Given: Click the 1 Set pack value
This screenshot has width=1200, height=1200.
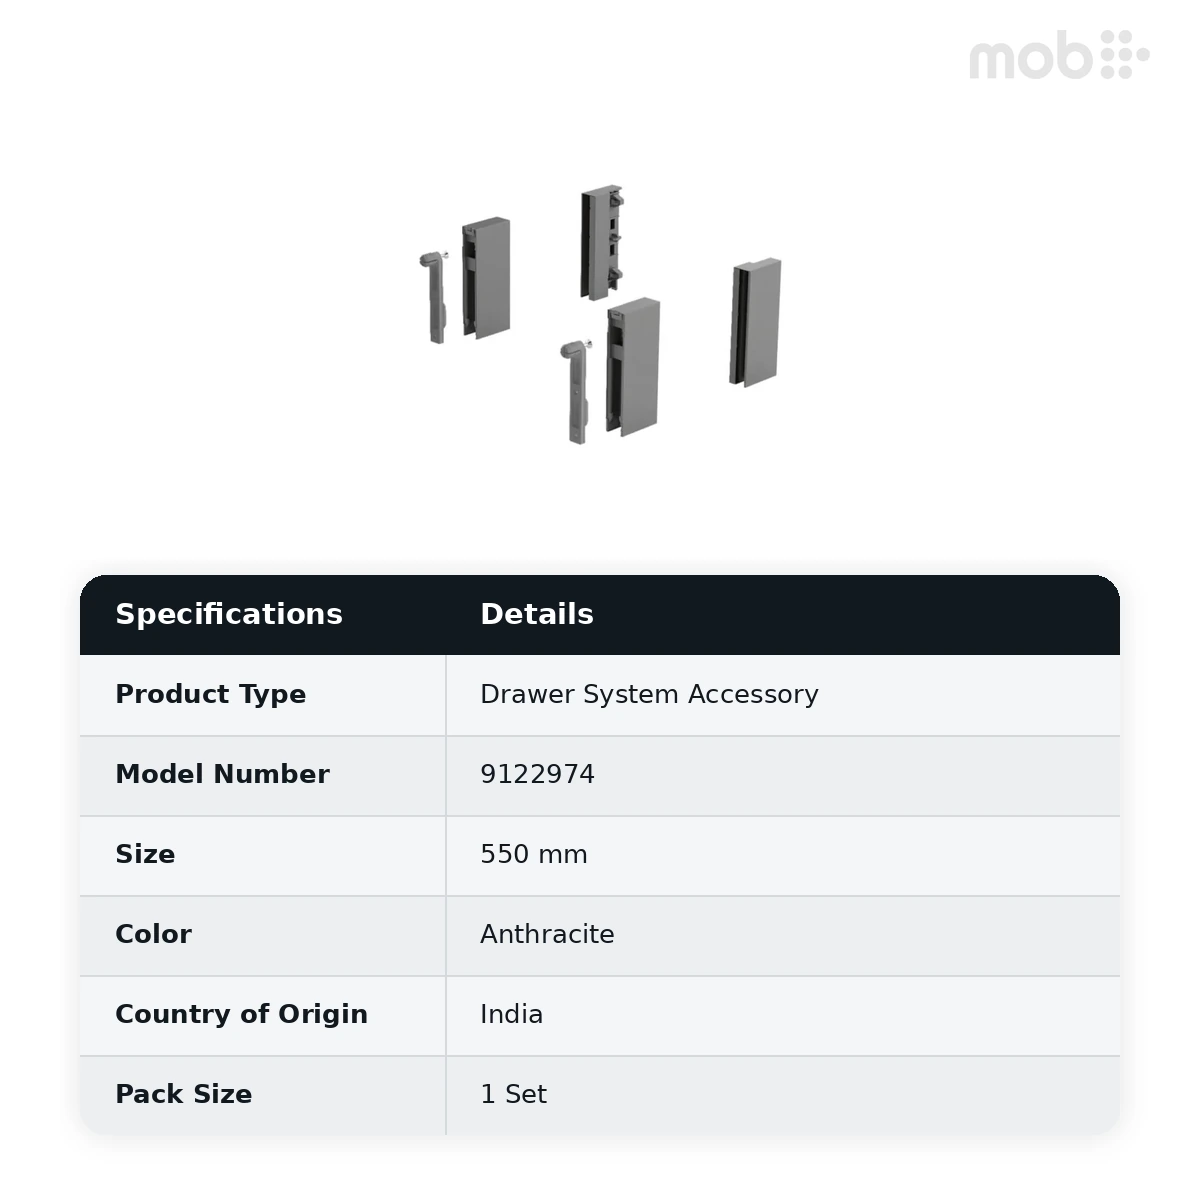Looking at the screenshot, I should 513,1094.
